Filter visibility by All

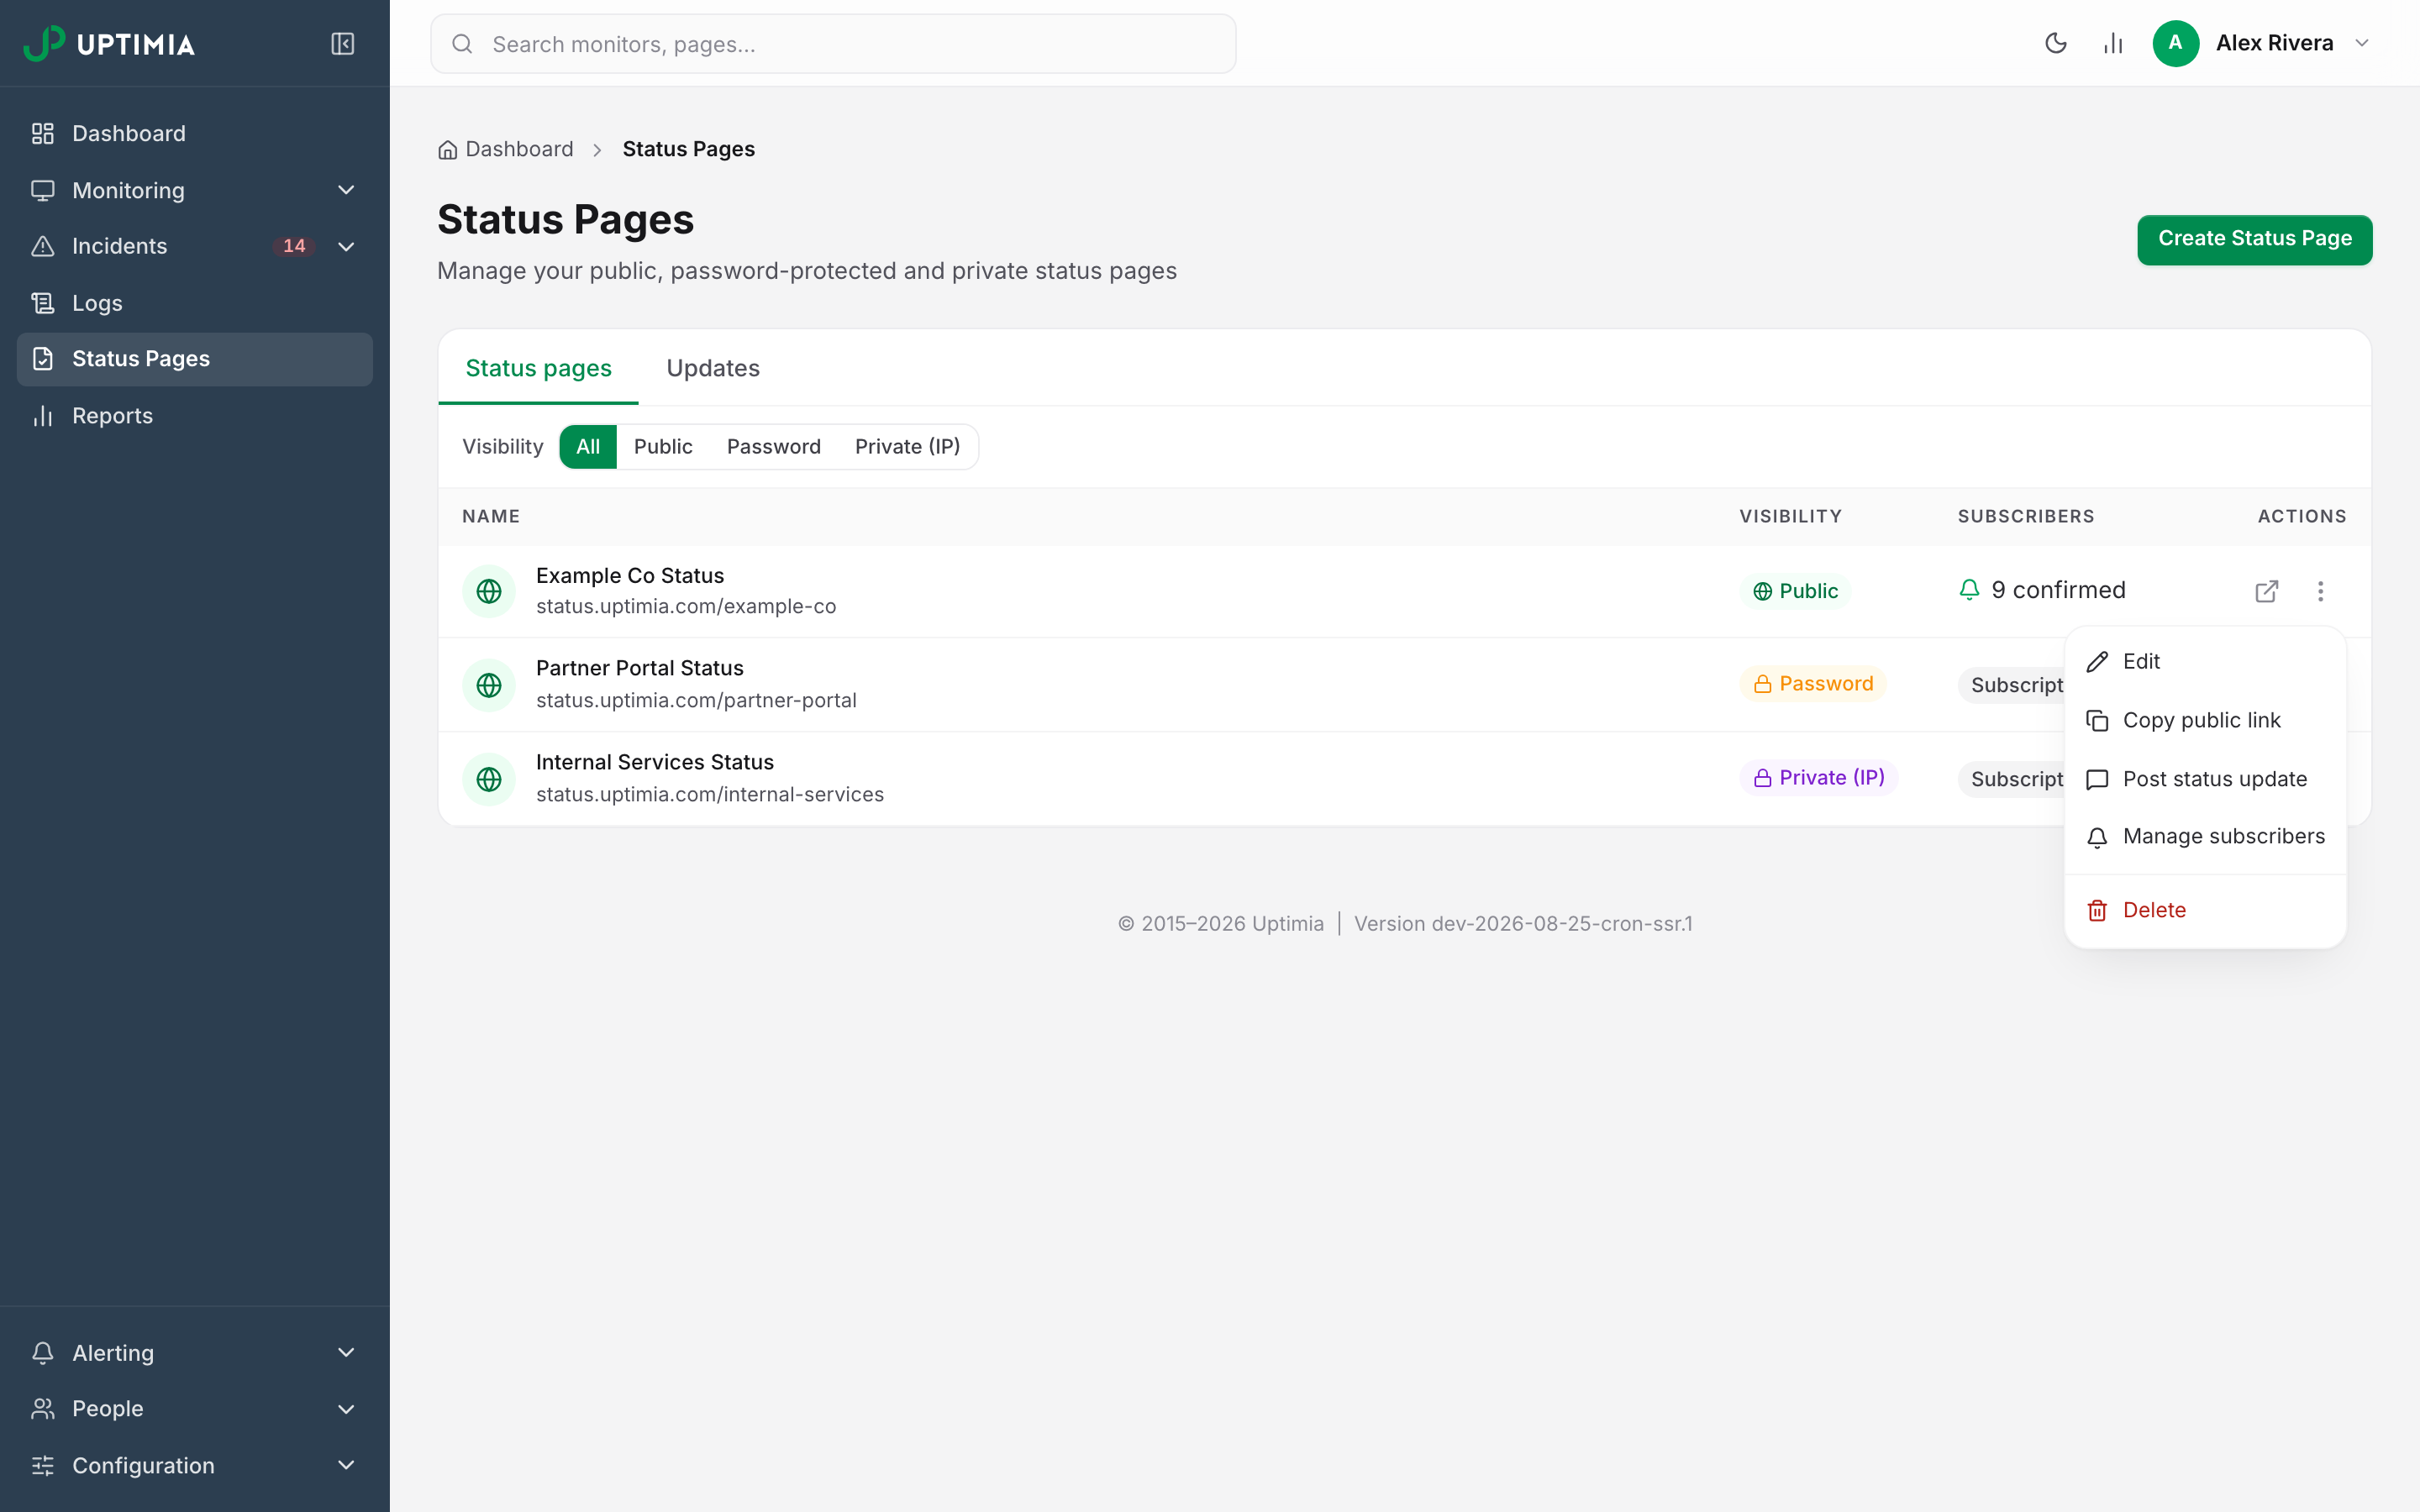588,447
